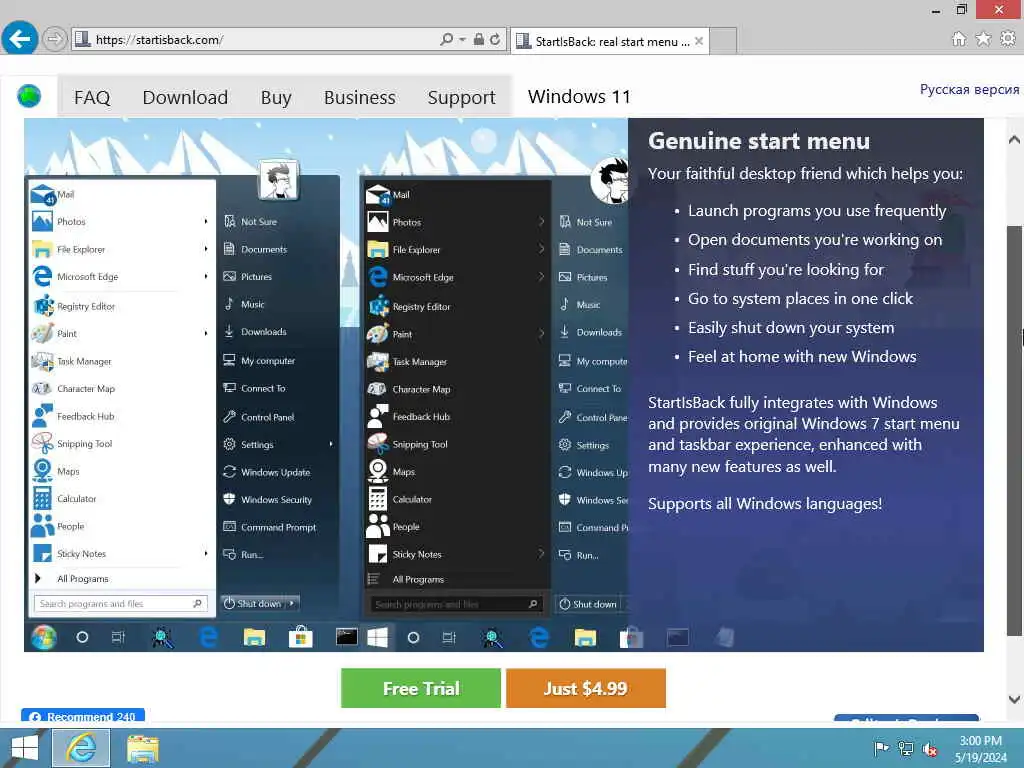Click Microsoft Edge icon in light start menu
Image resolution: width=1024 pixels, height=768 pixels.
click(42, 276)
